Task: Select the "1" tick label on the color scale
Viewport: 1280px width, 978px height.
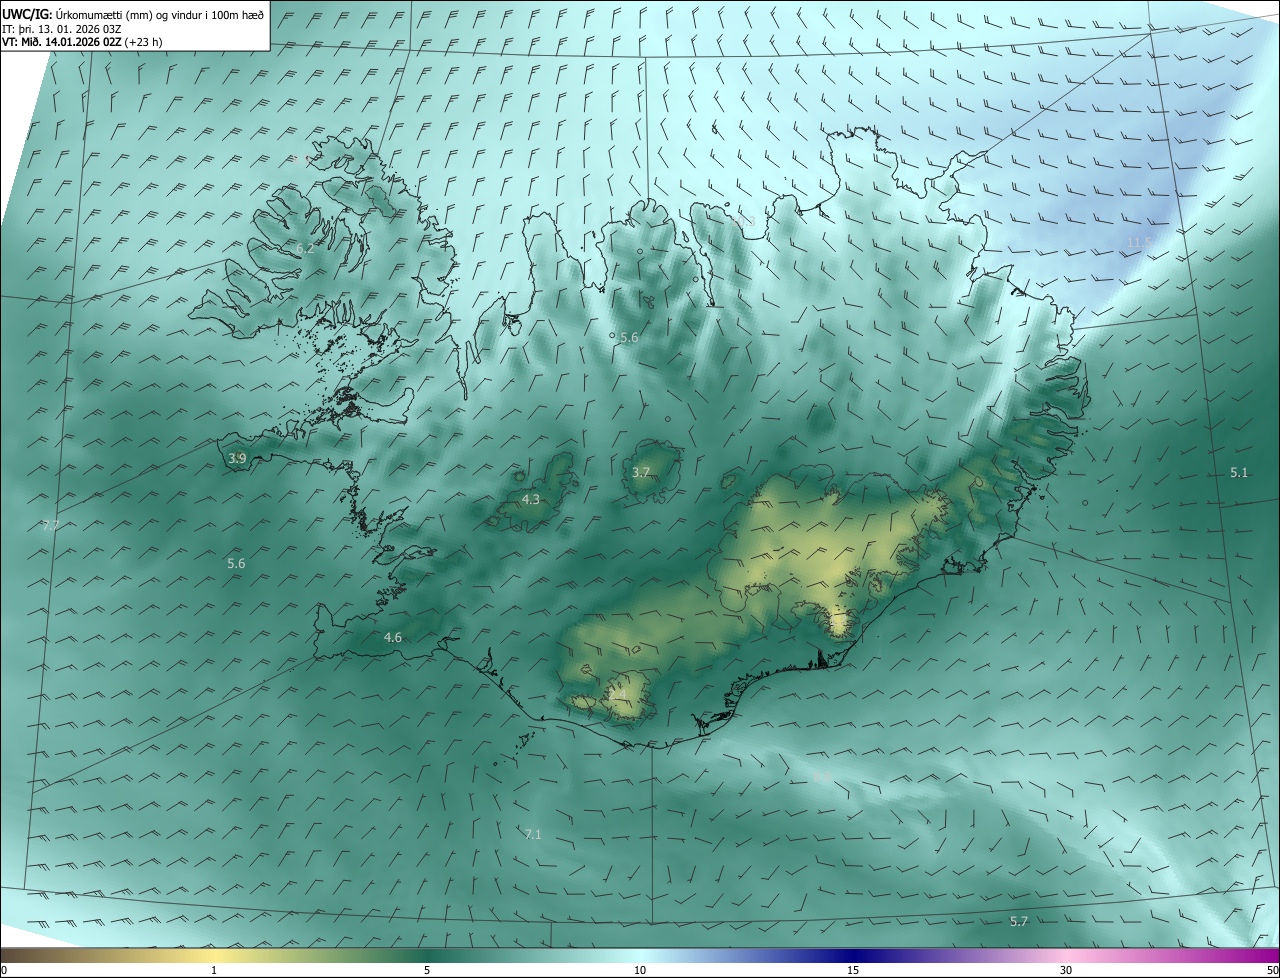Action: pos(214,970)
